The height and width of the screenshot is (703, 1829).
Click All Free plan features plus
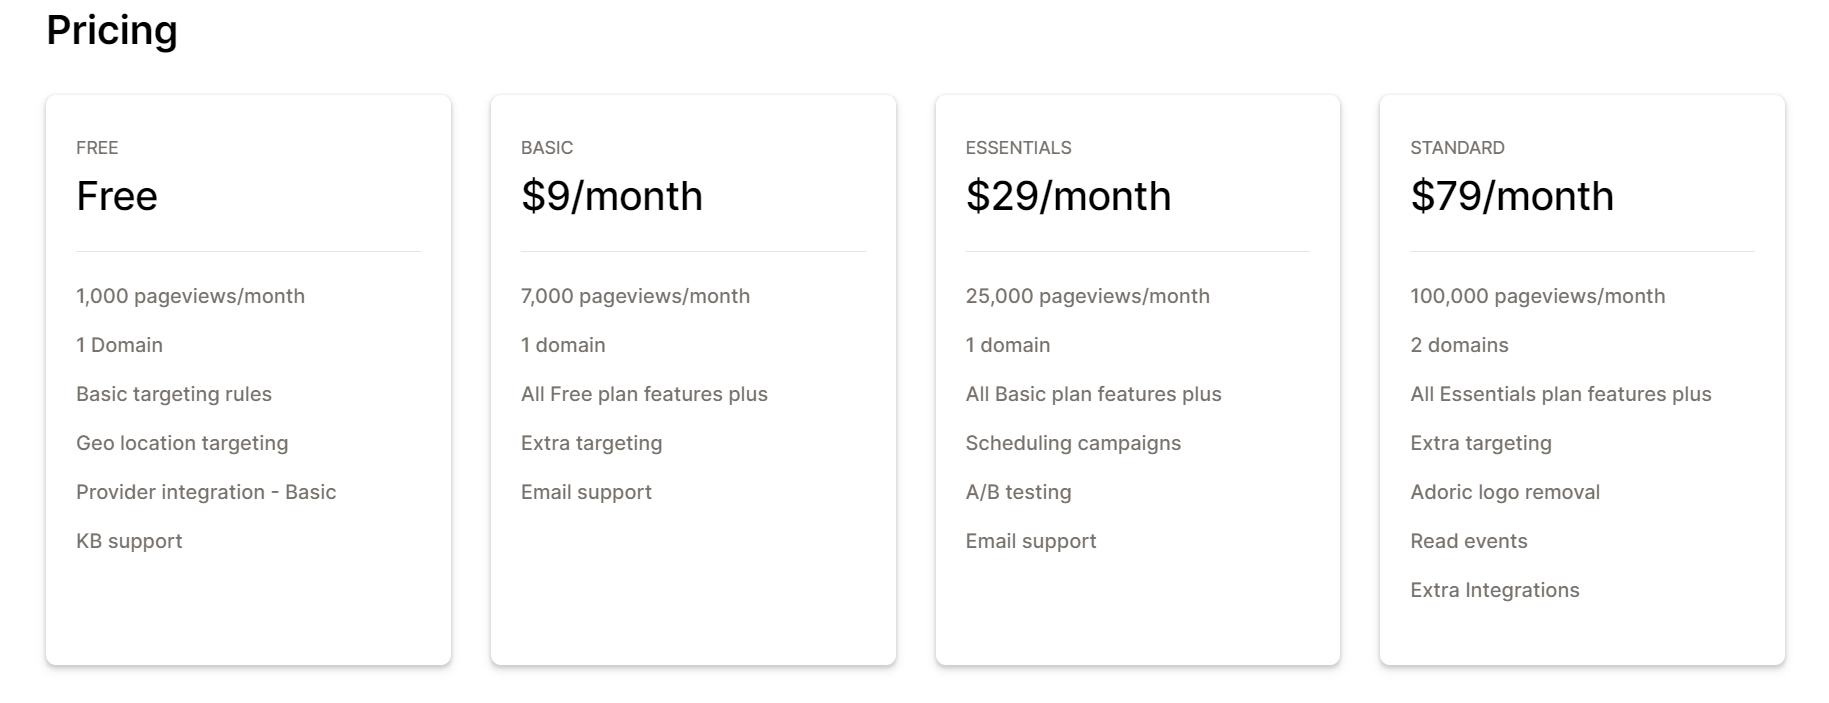point(644,394)
